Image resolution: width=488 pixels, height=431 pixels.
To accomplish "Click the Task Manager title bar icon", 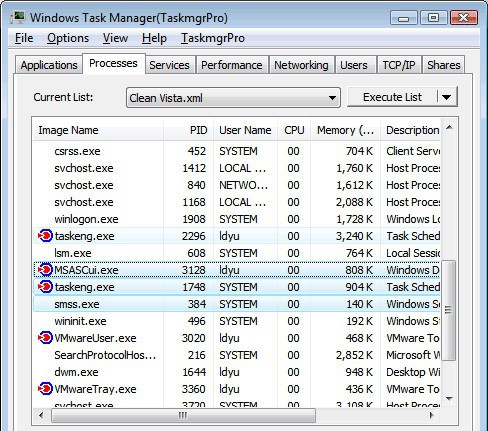I will [18, 17].
